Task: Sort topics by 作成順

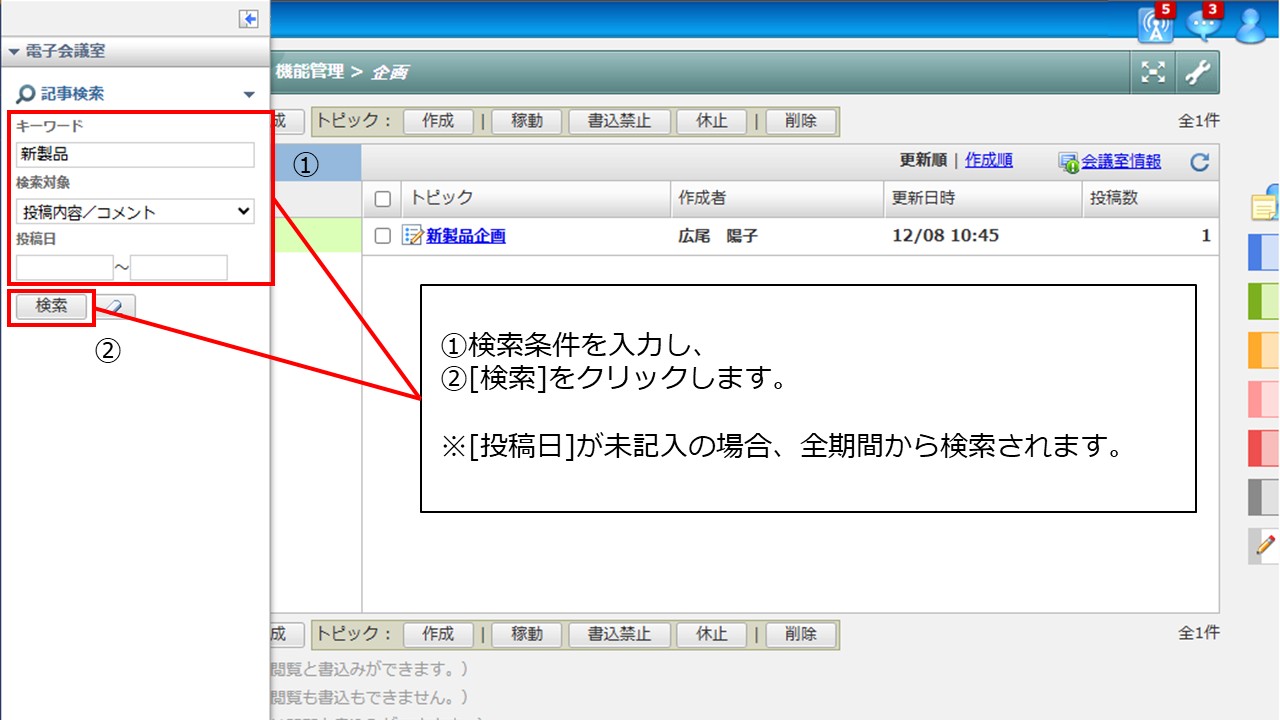Action: 989,160
